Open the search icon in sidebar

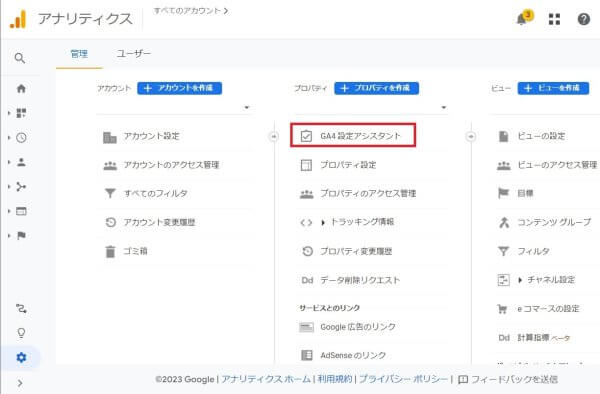20,58
